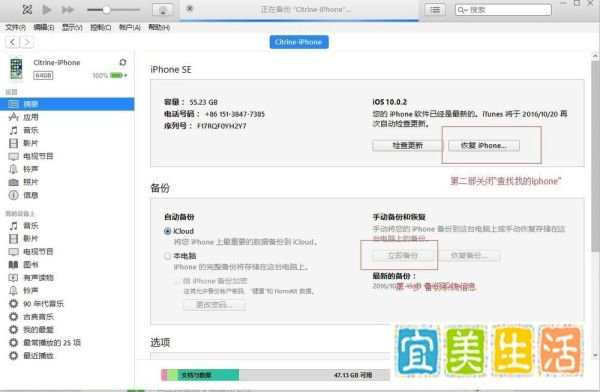Click the main vertical scrollbar thumb

click(595, 157)
